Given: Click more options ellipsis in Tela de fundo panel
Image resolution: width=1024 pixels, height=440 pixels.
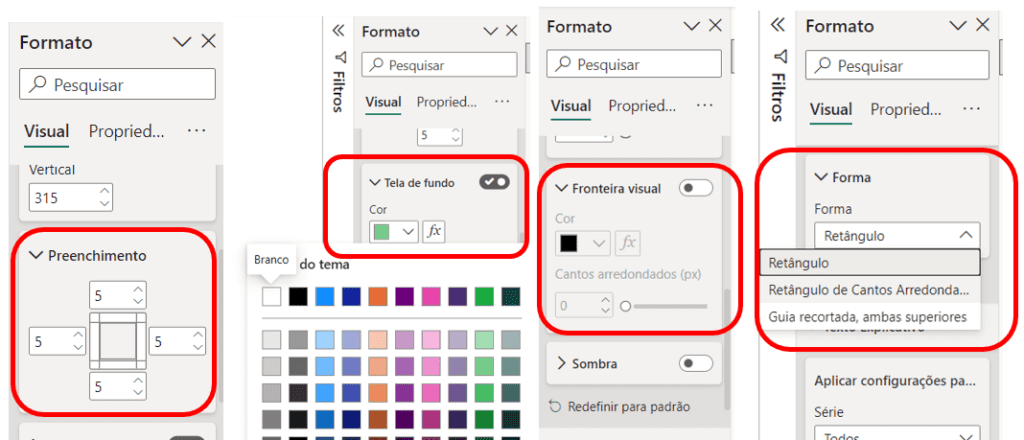Looking at the screenshot, I should click(502, 102).
